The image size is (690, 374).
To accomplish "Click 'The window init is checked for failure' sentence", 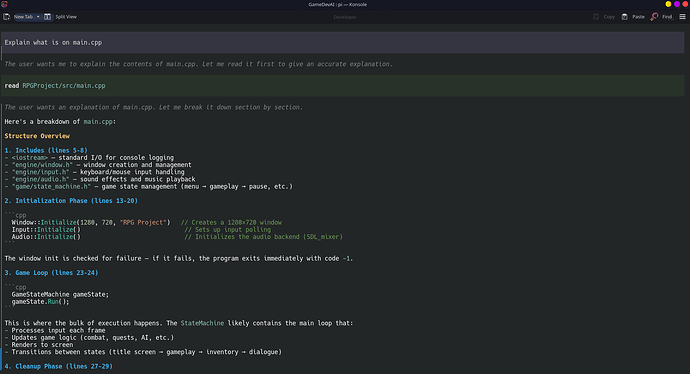I will [x=179, y=259].
